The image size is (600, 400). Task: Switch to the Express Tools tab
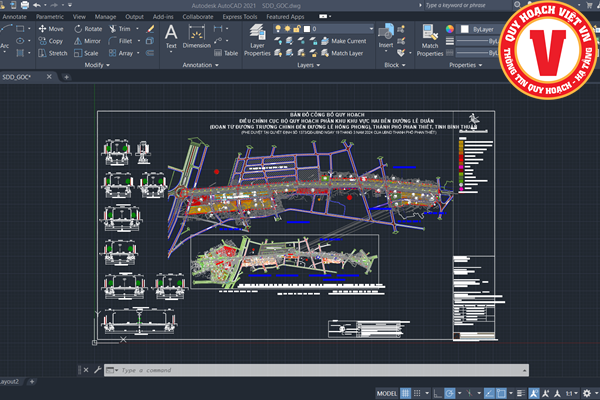pyautogui.click(x=239, y=17)
